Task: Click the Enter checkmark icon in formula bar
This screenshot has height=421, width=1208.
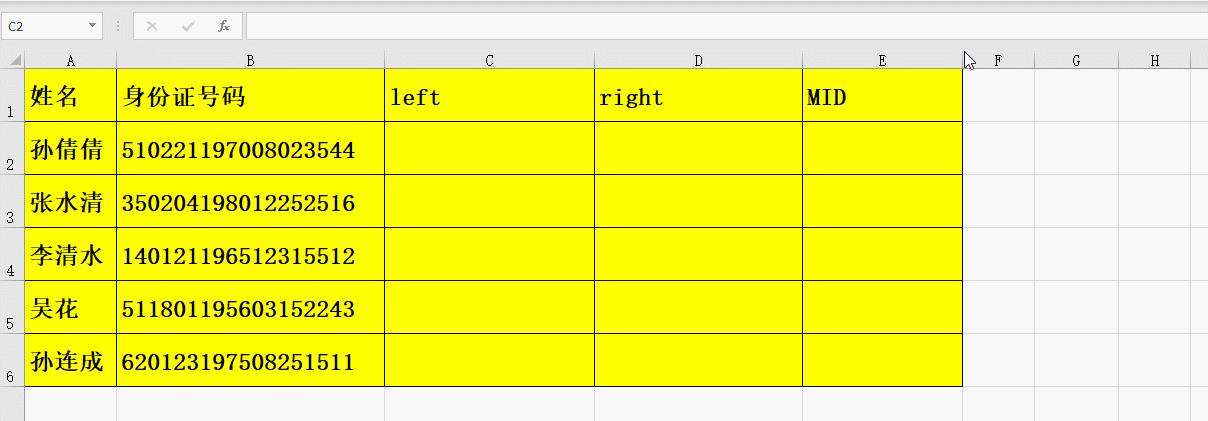Action: (188, 26)
